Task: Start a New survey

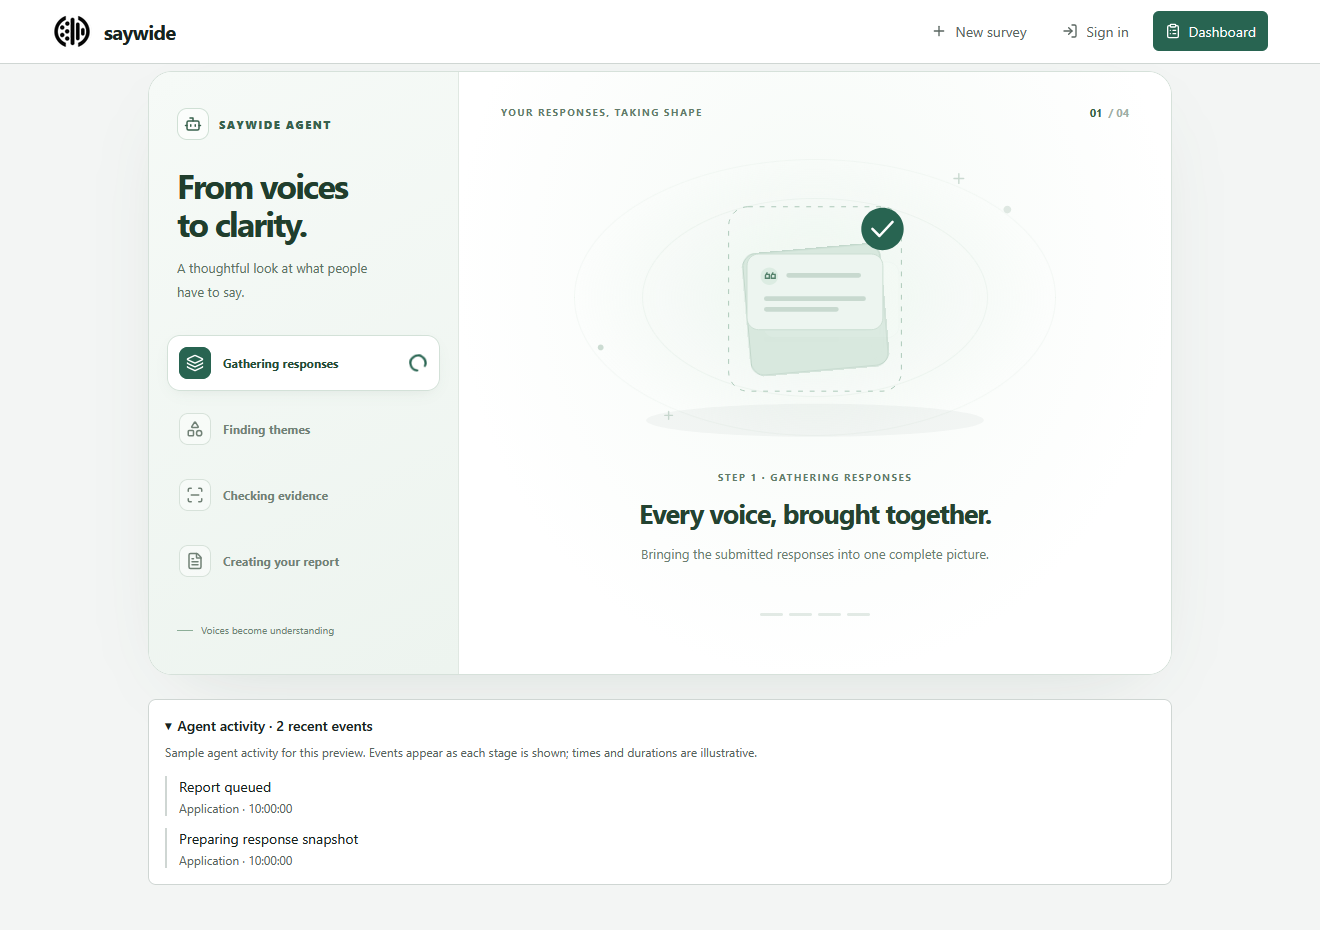Action: pyautogui.click(x=979, y=32)
